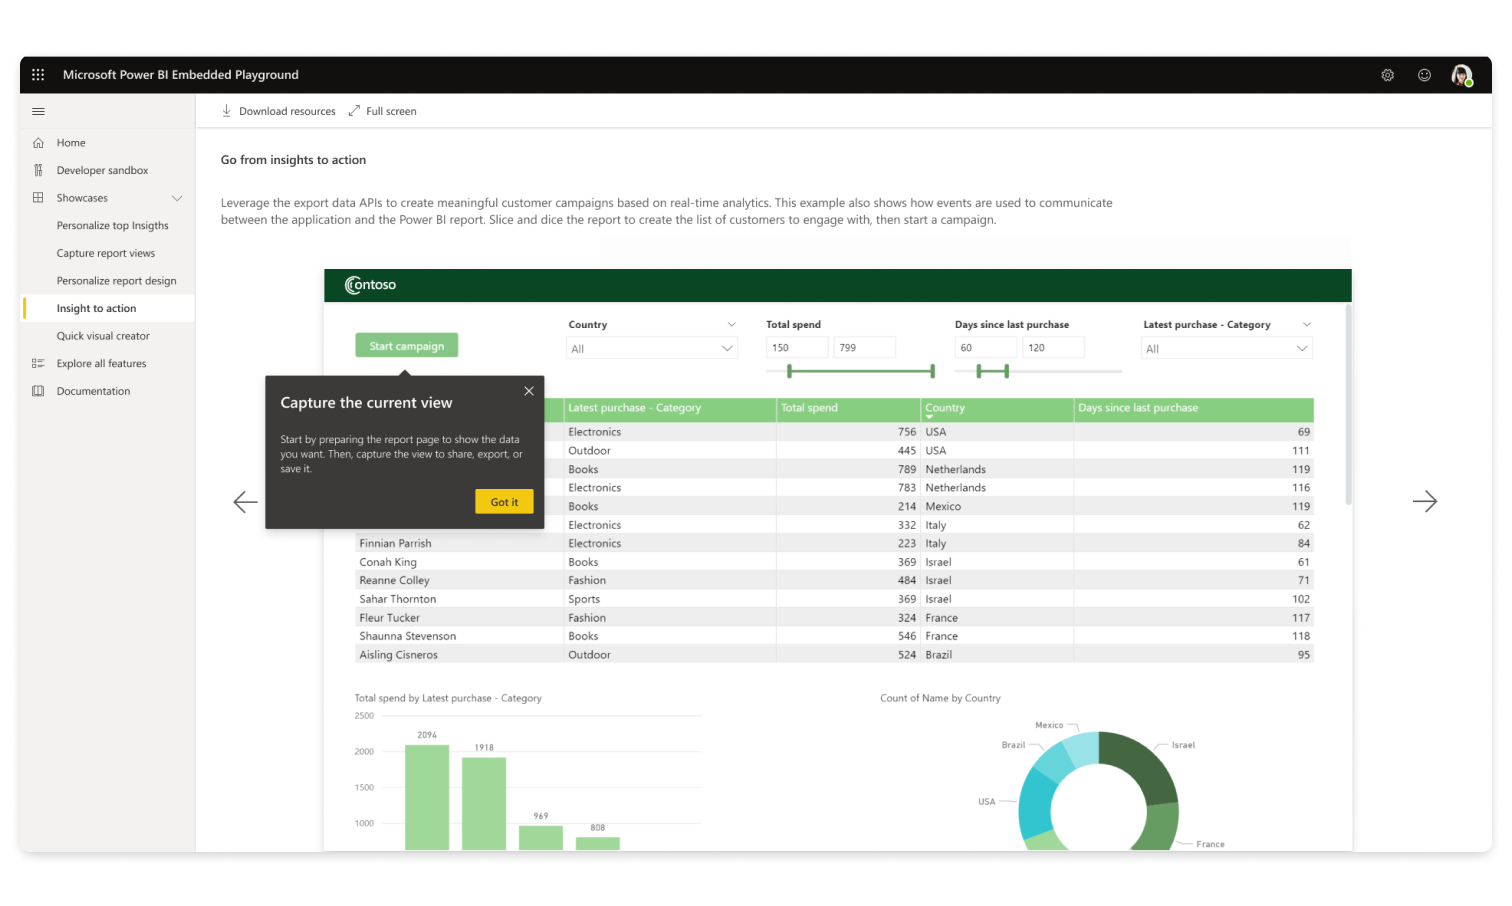Viewport: 1512px width, 906px height.
Task: Click Total spend maximum field 799
Action: coord(865,348)
